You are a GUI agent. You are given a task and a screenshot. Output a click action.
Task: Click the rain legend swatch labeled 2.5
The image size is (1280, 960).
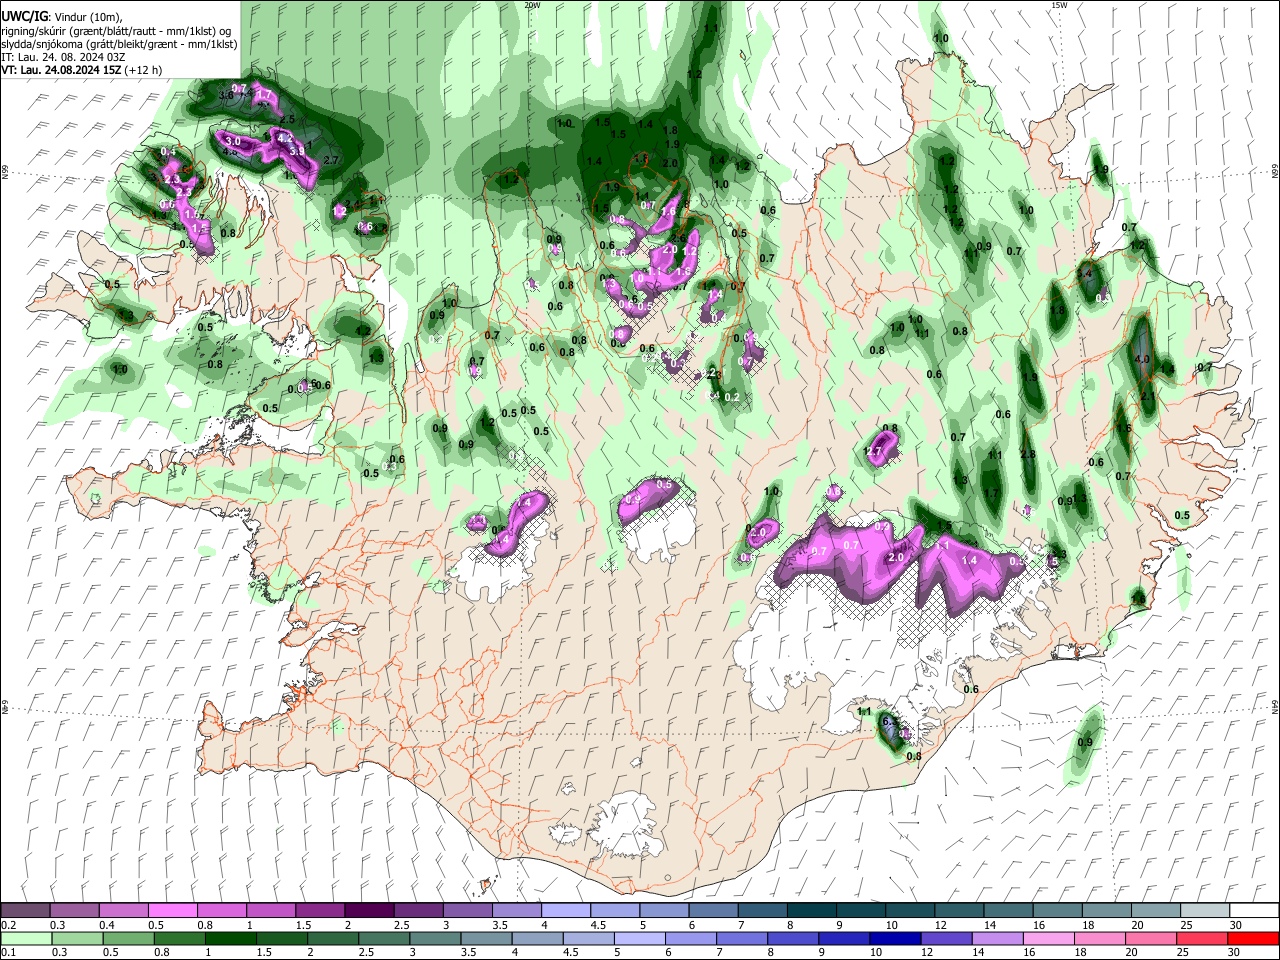(383, 938)
